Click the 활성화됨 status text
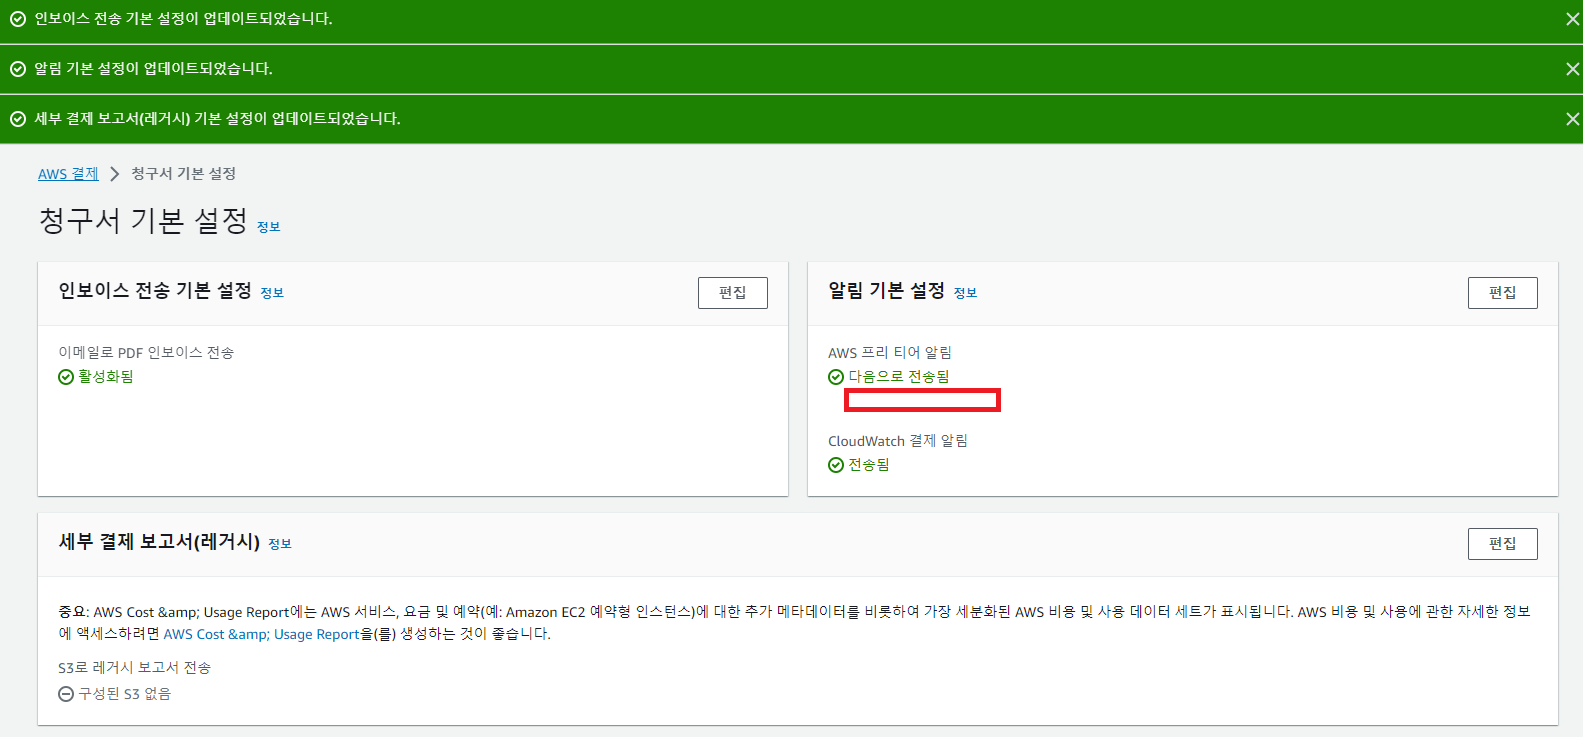 pyautogui.click(x=106, y=377)
